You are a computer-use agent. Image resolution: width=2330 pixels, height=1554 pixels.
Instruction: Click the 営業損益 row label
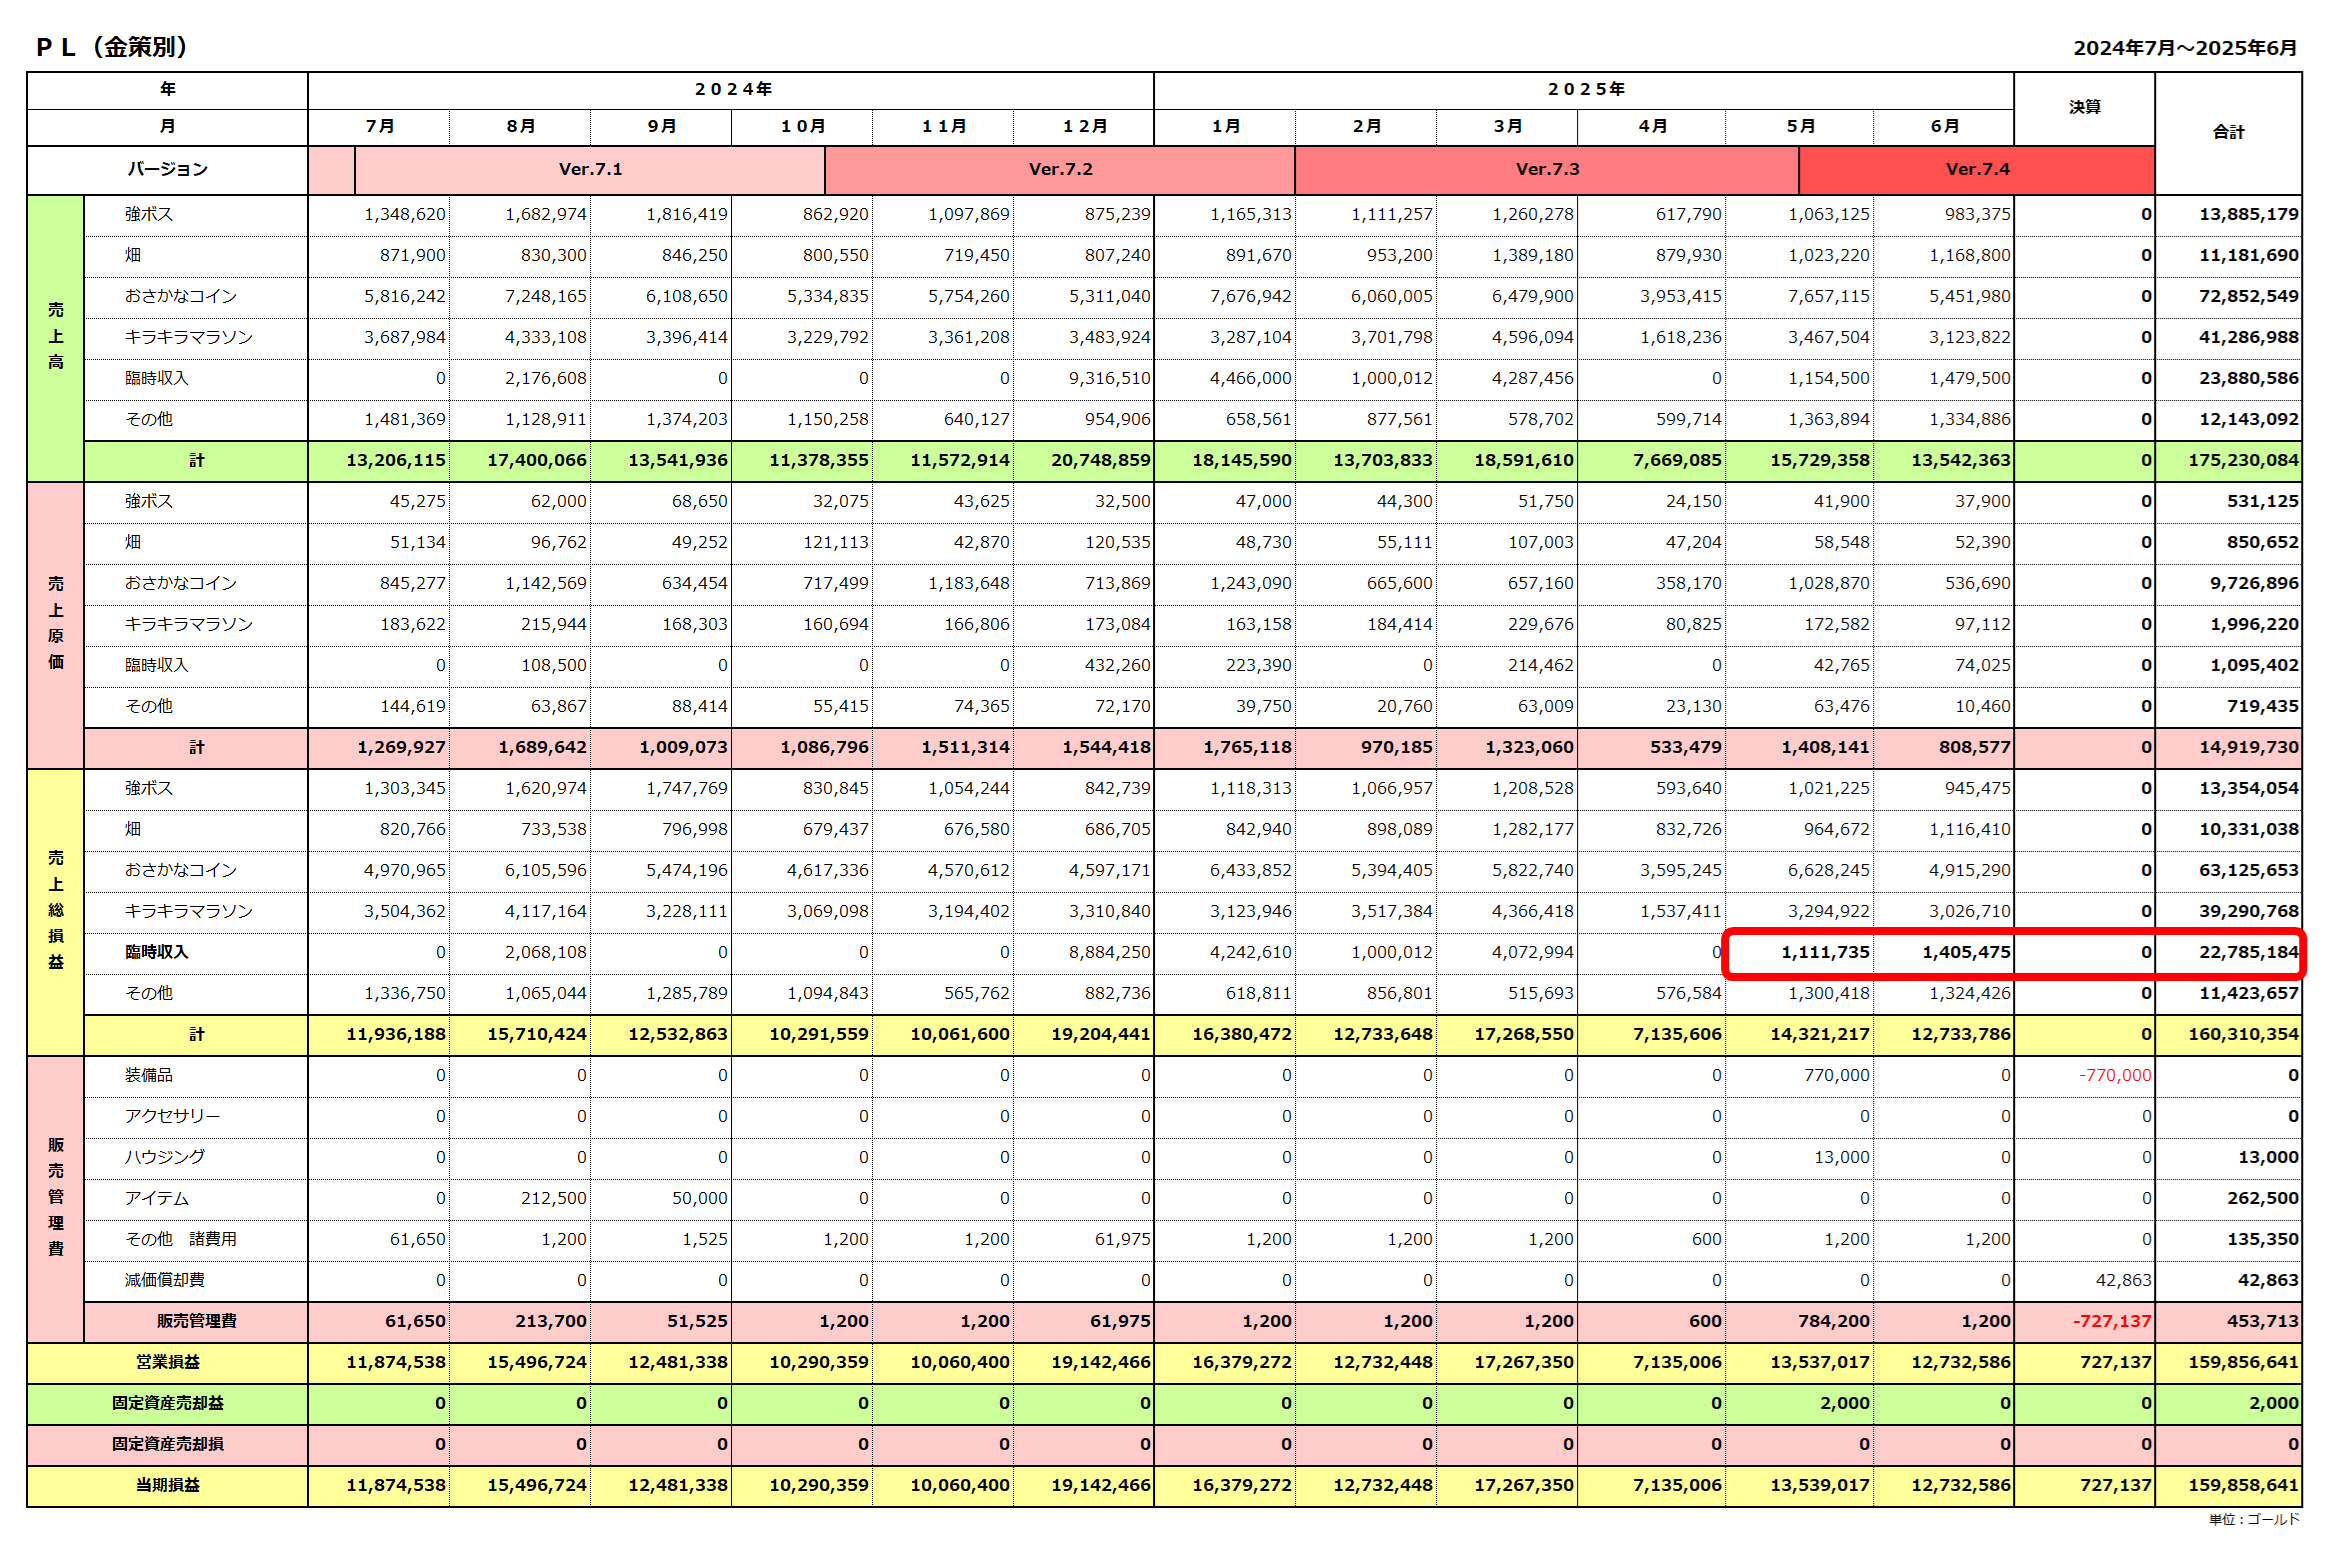[167, 1362]
